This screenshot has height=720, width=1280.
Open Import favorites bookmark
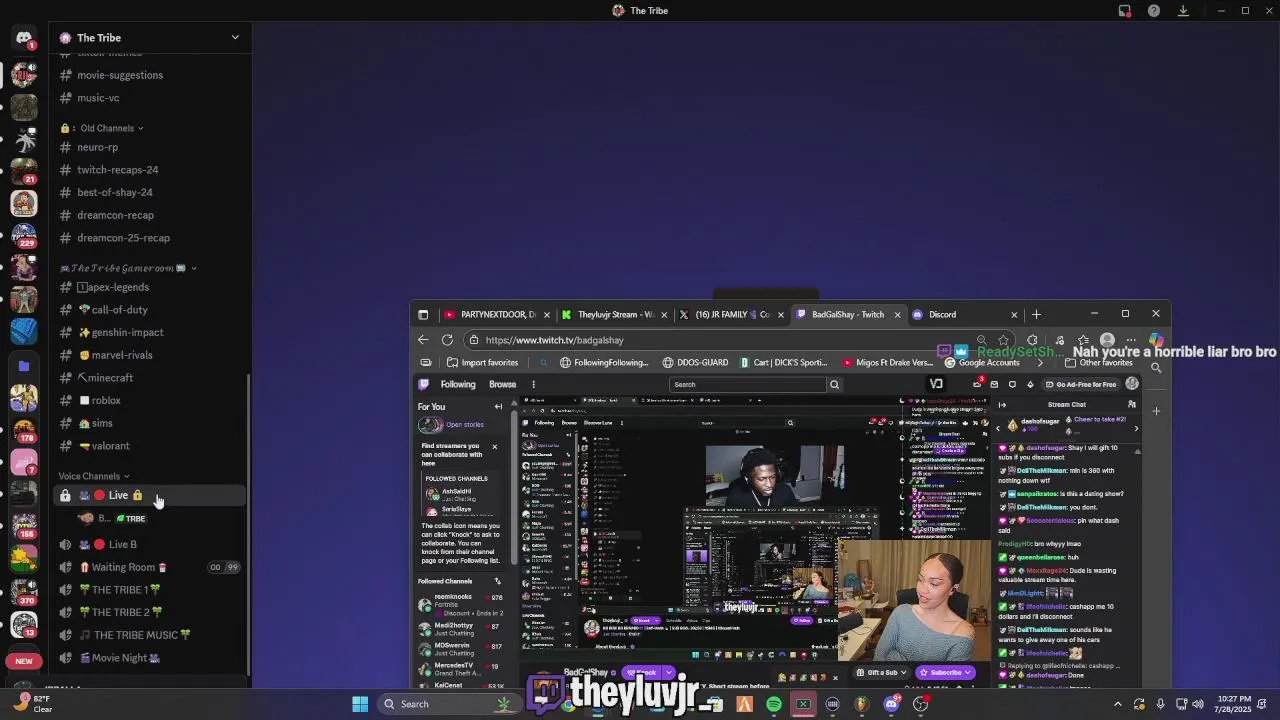483,363
